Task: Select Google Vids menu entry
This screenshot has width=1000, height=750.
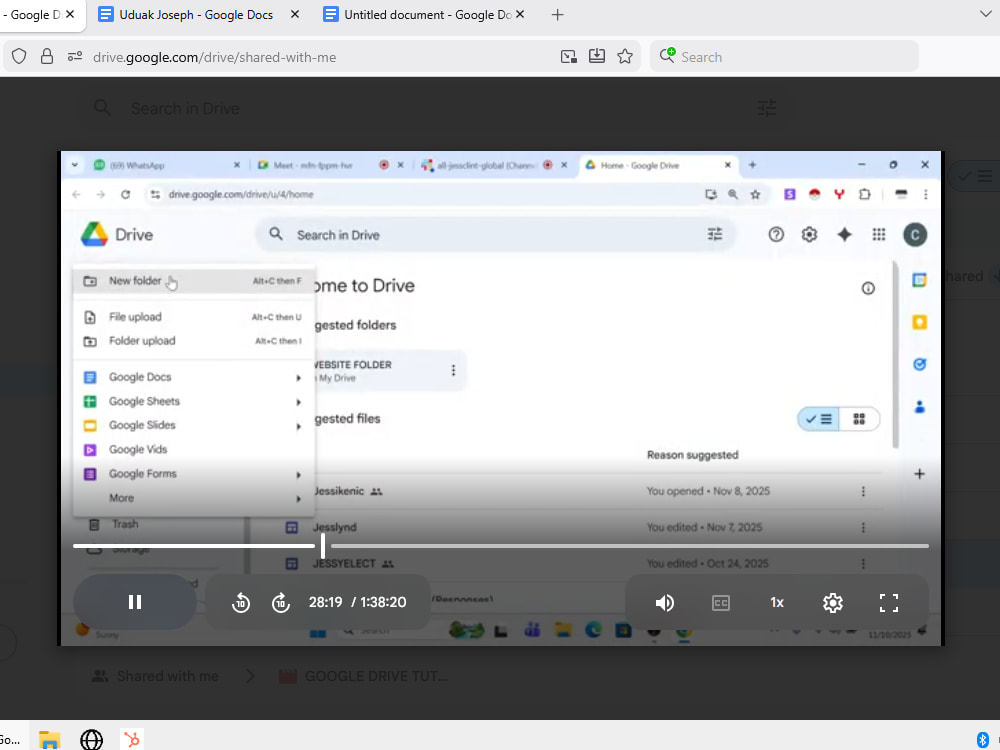Action: 194,450
